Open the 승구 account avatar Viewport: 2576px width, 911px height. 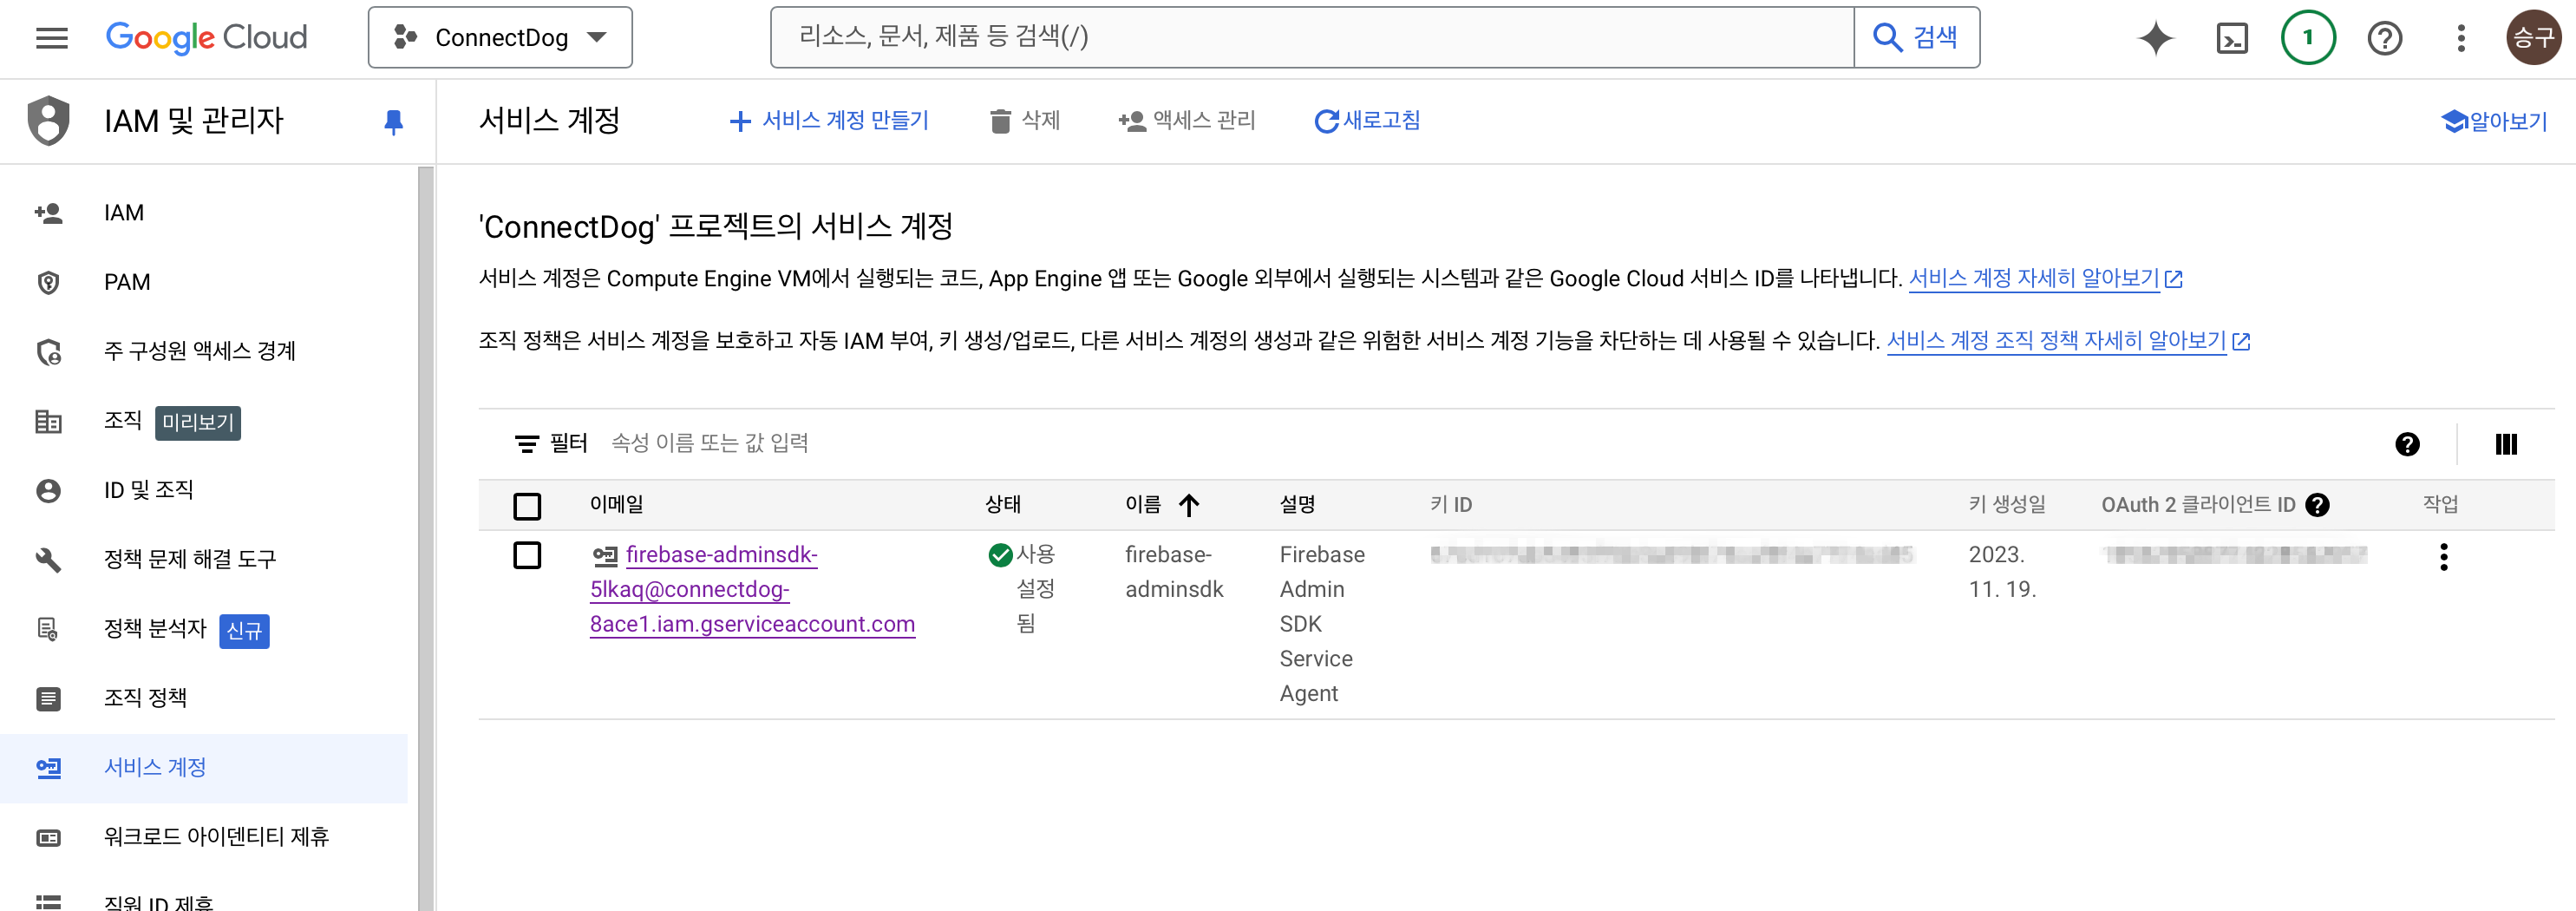coord(2533,38)
